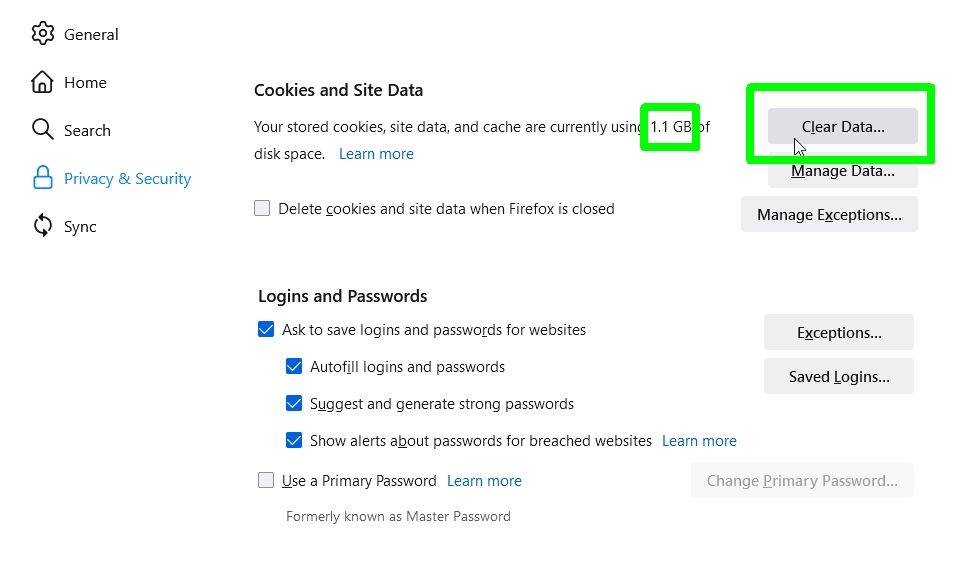
Task: Open Sync settings via sync arrows icon
Action: click(44, 226)
